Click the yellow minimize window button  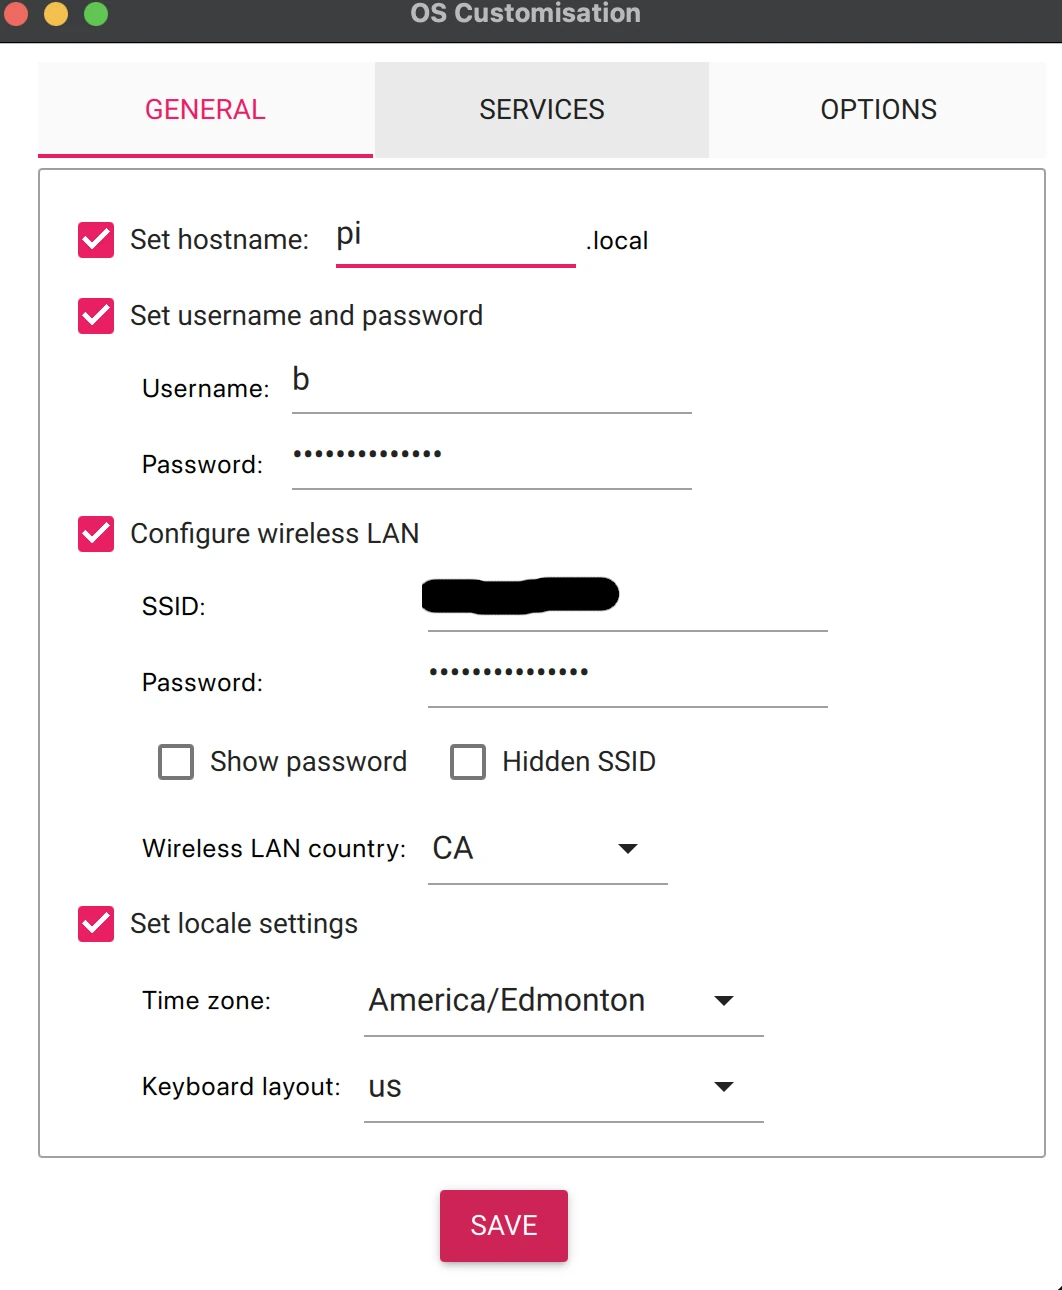(x=56, y=14)
